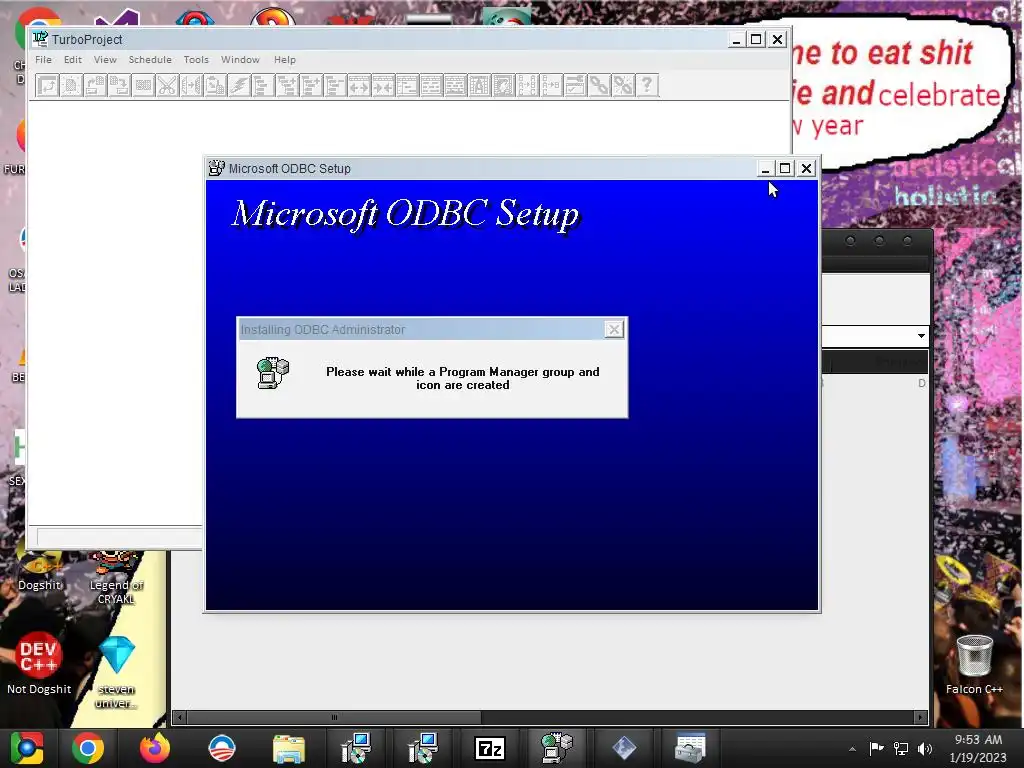Click the Action Center flag tray icon

876,748
